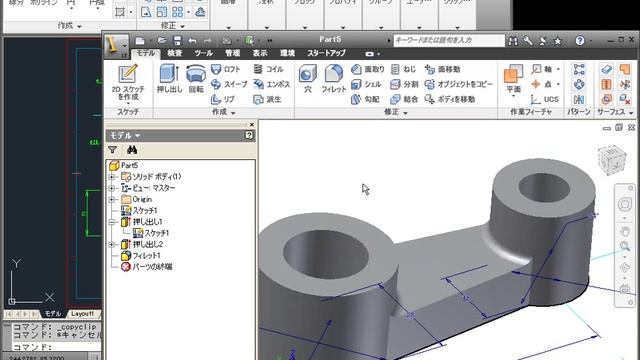Switch to the 環境 ribbon tab
The width and height of the screenshot is (640, 360).
pos(287,53)
